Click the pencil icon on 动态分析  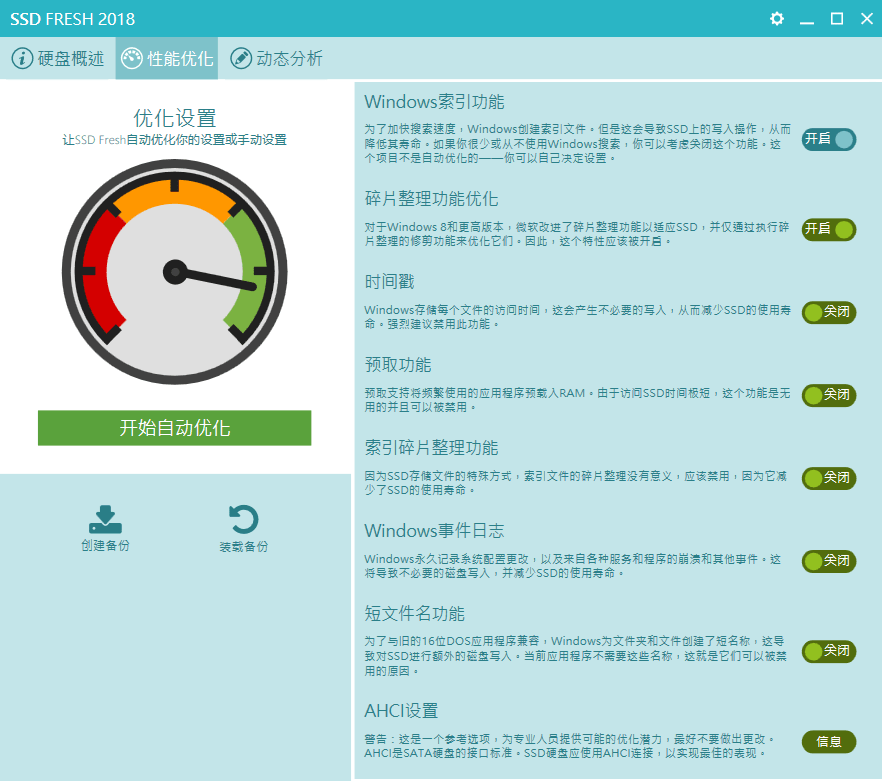241,58
